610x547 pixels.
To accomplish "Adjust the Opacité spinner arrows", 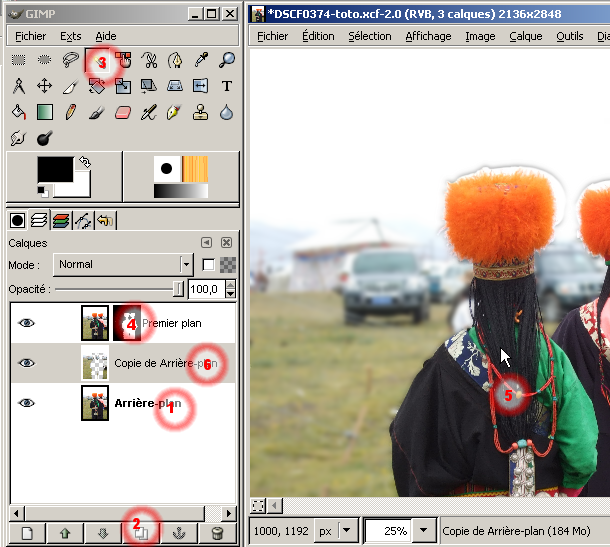I will (231, 289).
